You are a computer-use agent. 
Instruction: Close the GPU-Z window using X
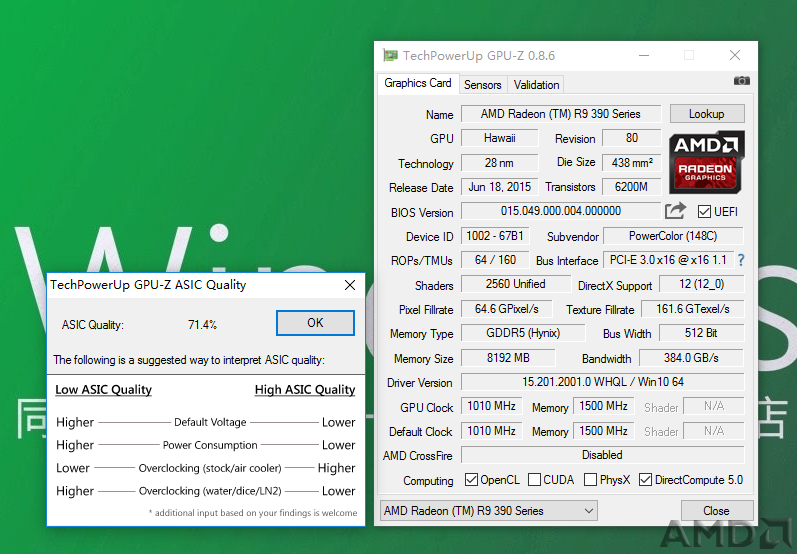click(x=735, y=55)
